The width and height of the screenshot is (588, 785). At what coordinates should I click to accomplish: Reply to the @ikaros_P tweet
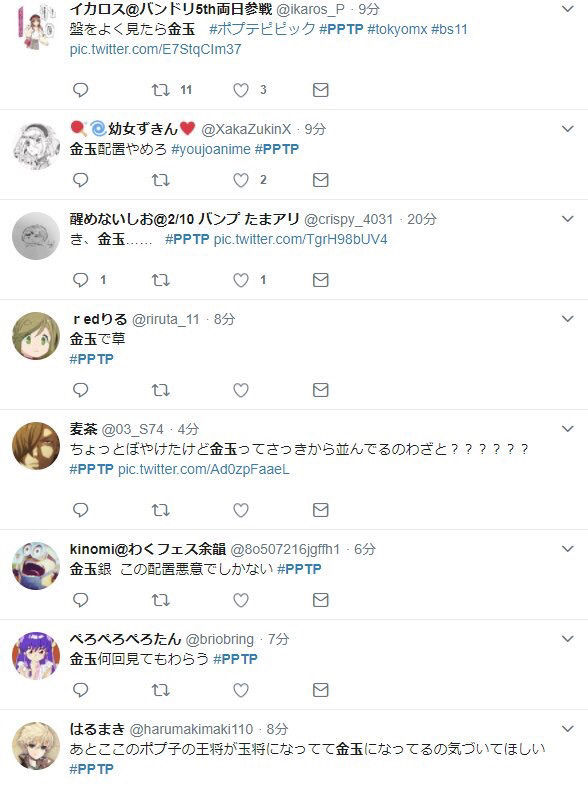click(x=81, y=90)
